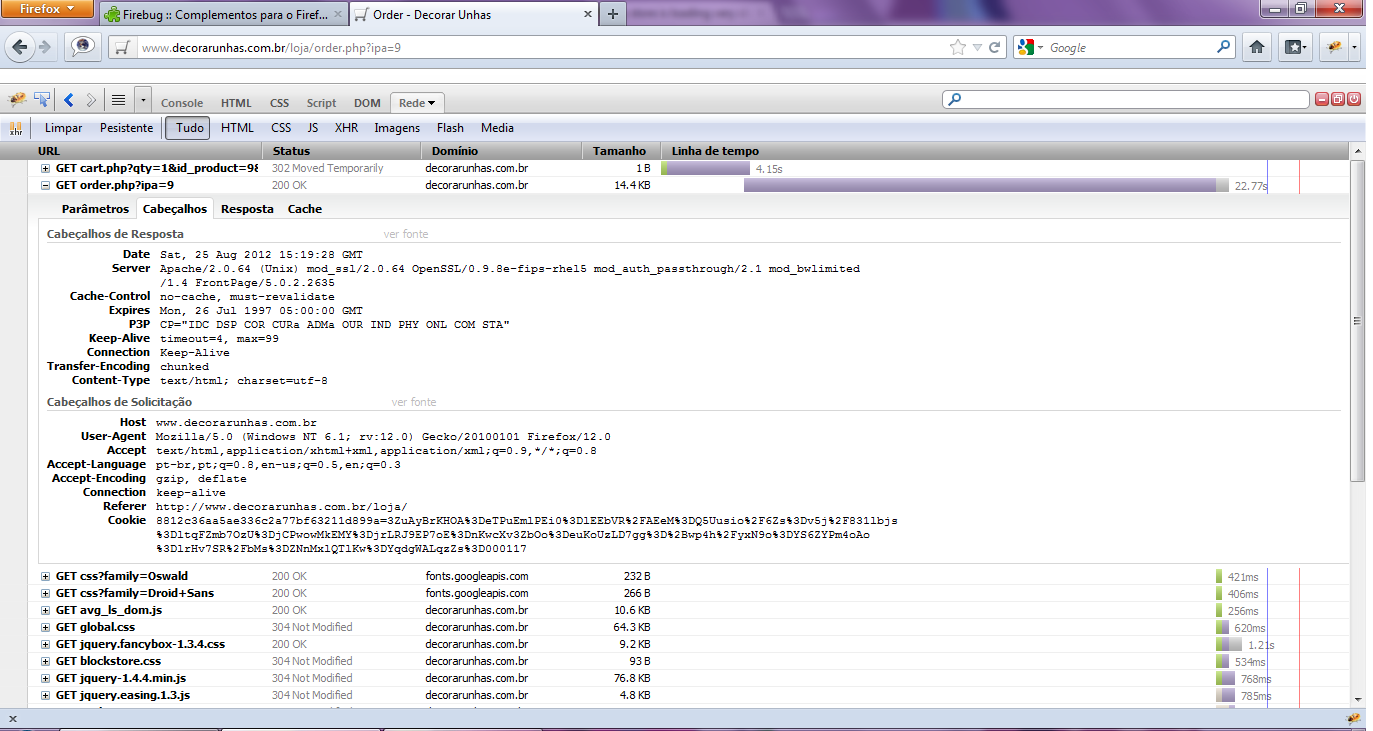Click 'ver fonte' beside Cabeçalhos de Solicitação
The width and height of the screenshot is (1373, 731).
pos(414,402)
